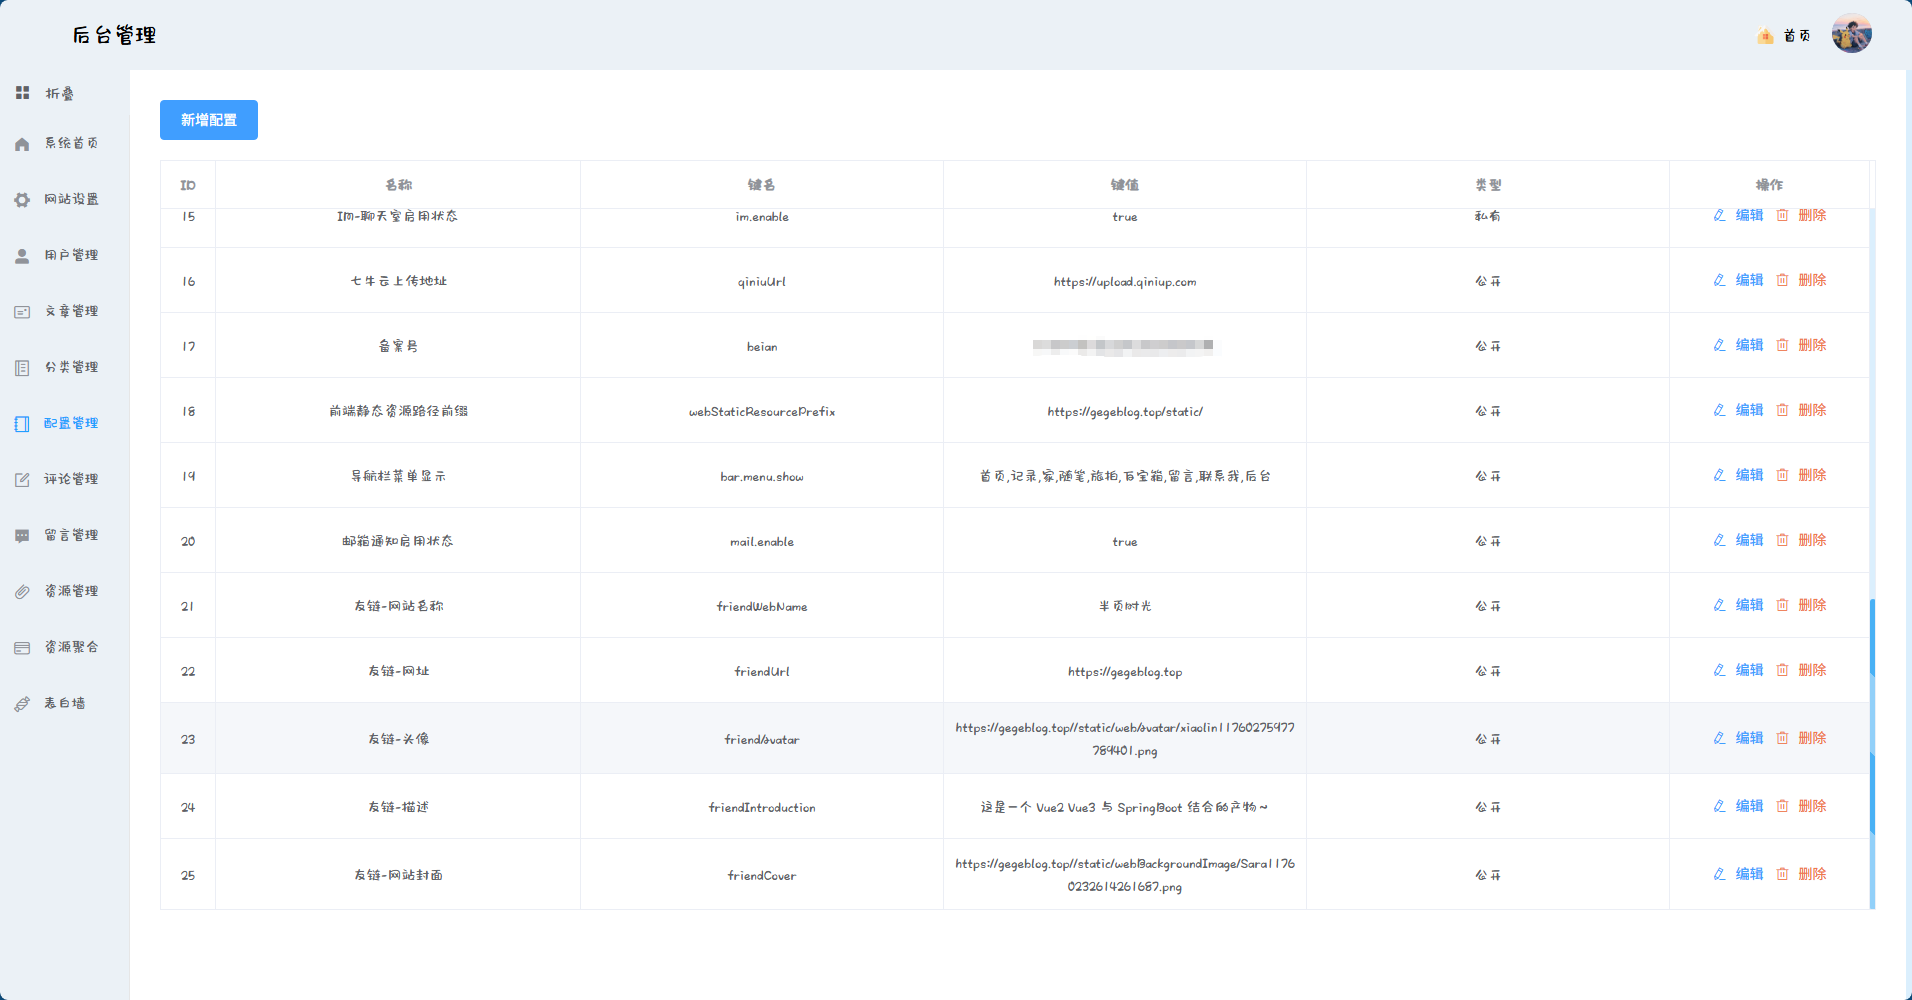Click 折叠 to collapse the sidebar
This screenshot has height=1000, width=1912.
click(59, 93)
